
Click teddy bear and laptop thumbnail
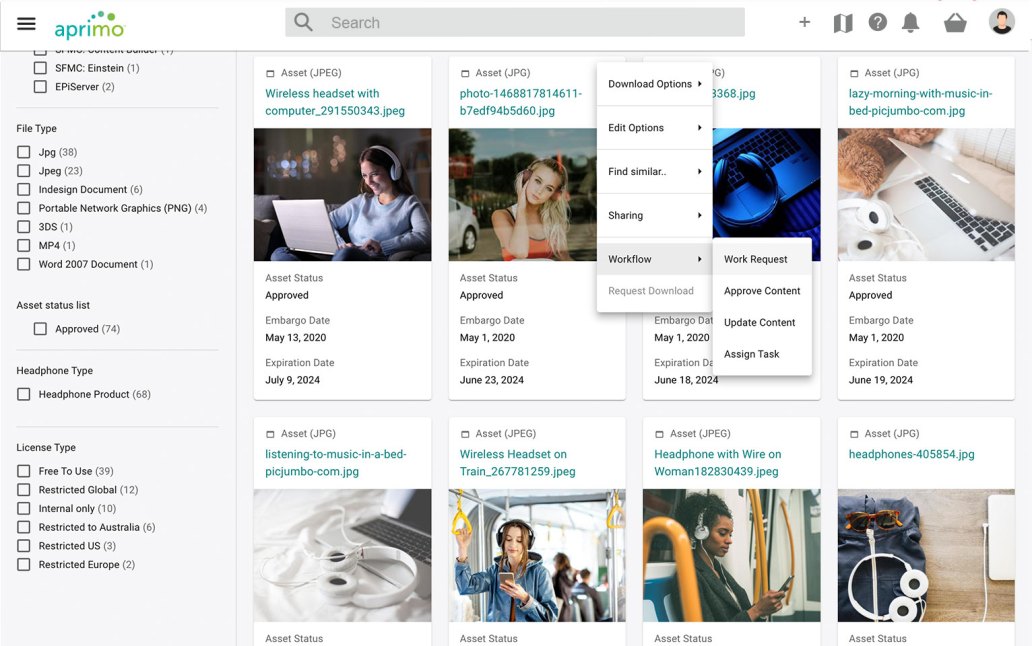click(x=926, y=195)
